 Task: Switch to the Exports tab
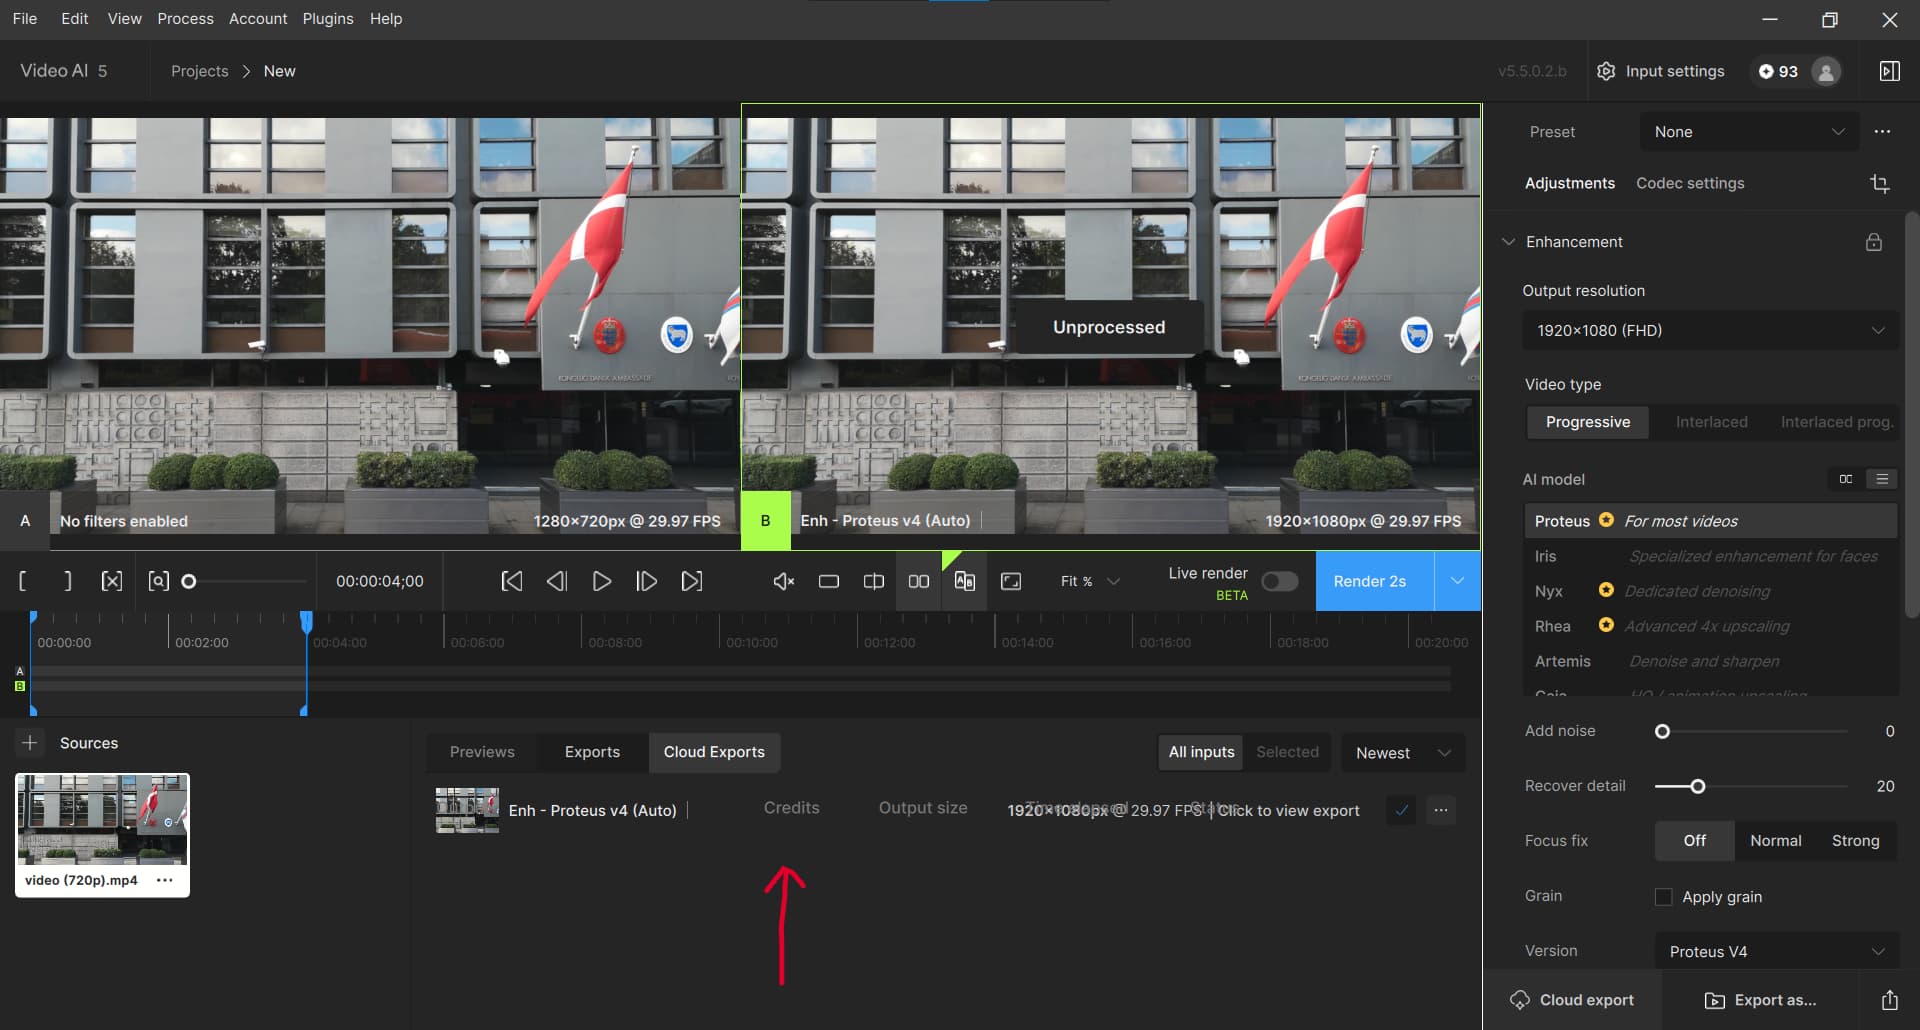592,752
